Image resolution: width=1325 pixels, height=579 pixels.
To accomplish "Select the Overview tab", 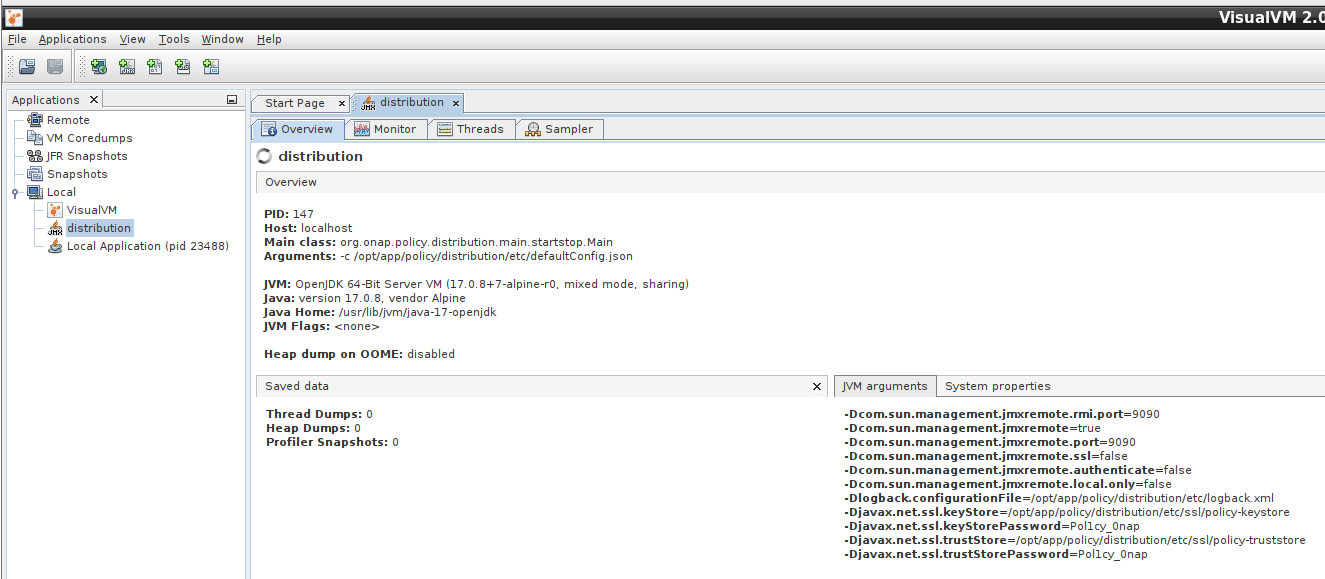I will [297, 129].
